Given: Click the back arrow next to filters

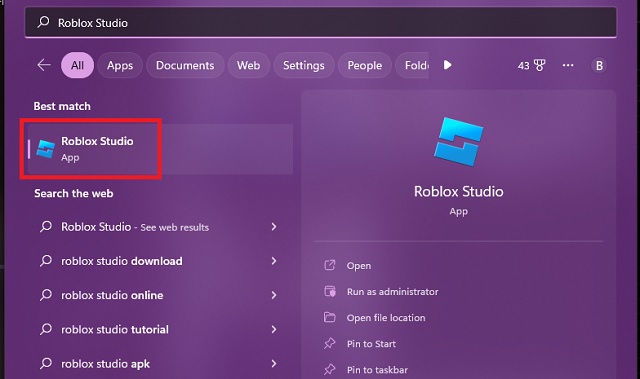Looking at the screenshot, I should (x=44, y=65).
